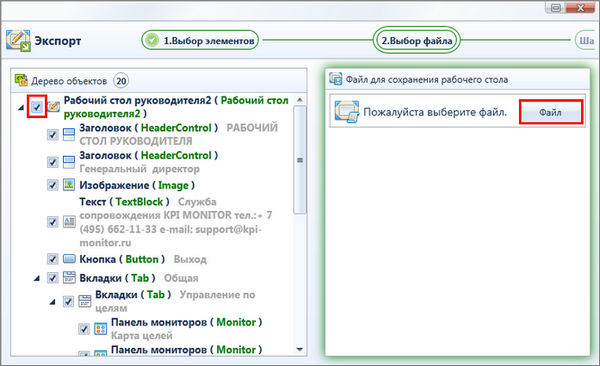Click Monitor icon of Панель мониторов Карта целей
The height and width of the screenshot is (366, 600).
click(100, 328)
